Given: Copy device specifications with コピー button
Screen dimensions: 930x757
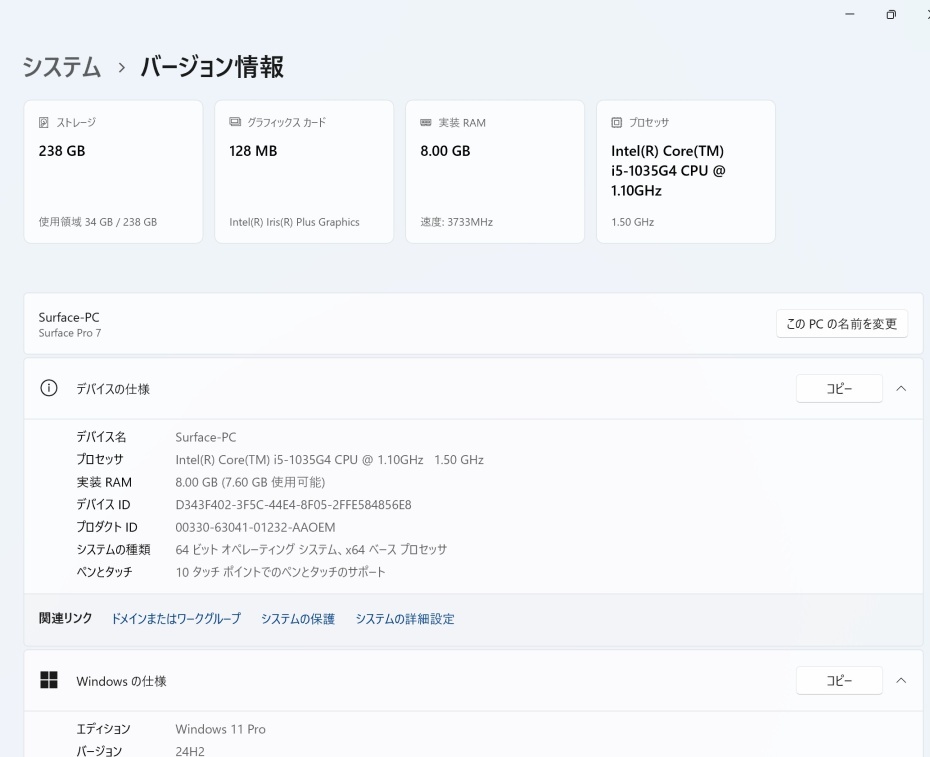Looking at the screenshot, I should pos(839,389).
